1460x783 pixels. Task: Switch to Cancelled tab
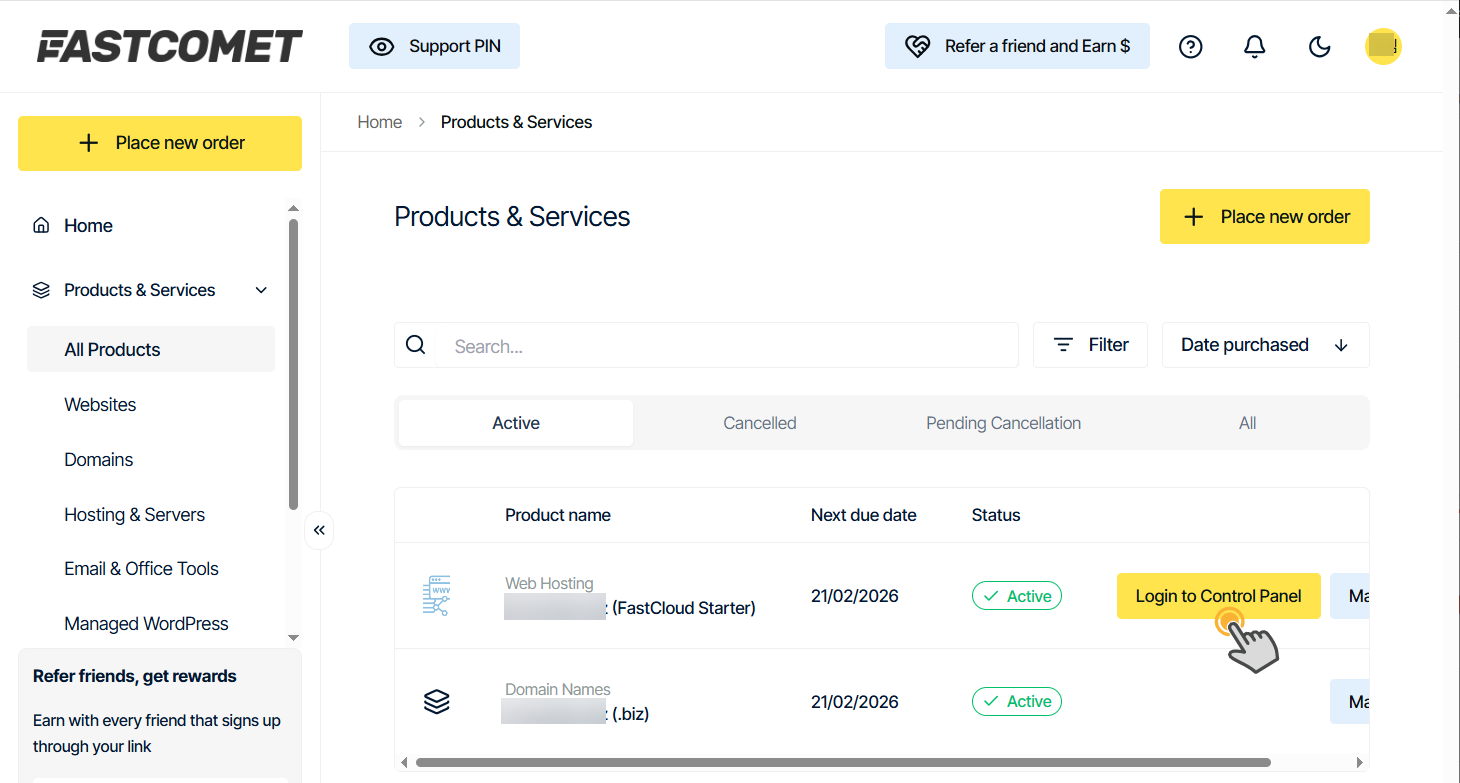(760, 423)
